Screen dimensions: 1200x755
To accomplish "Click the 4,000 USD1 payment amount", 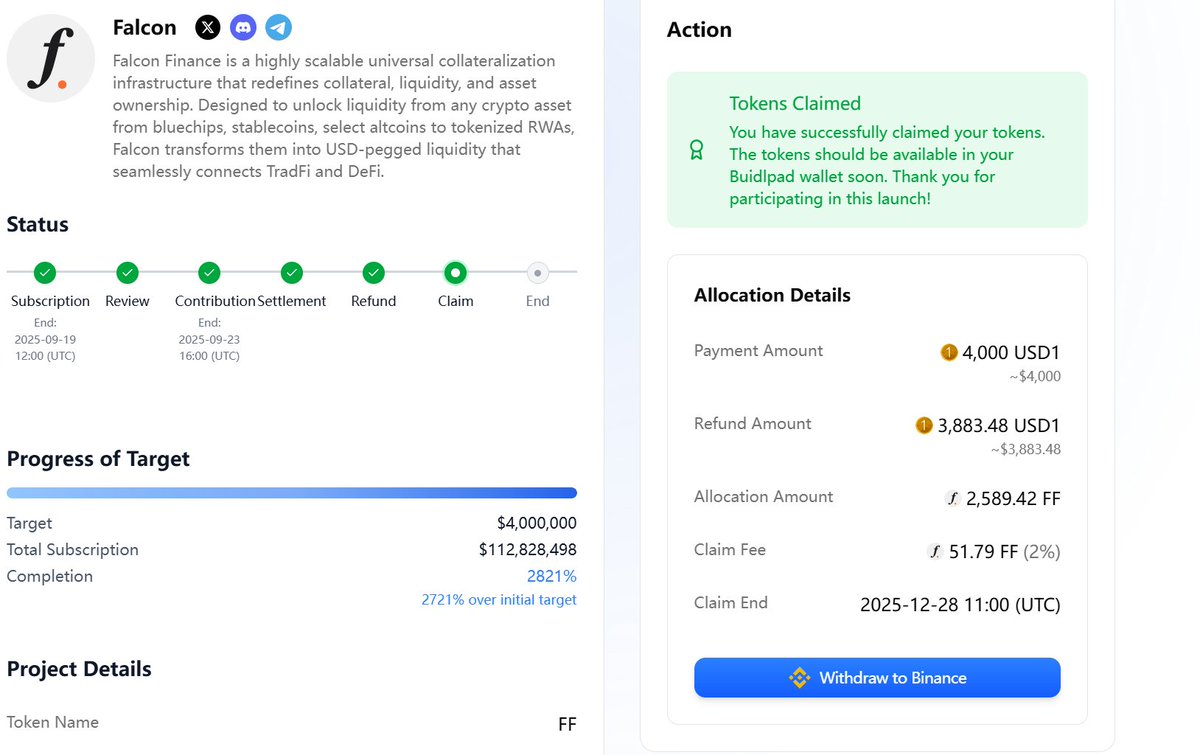I will [1011, 353].
